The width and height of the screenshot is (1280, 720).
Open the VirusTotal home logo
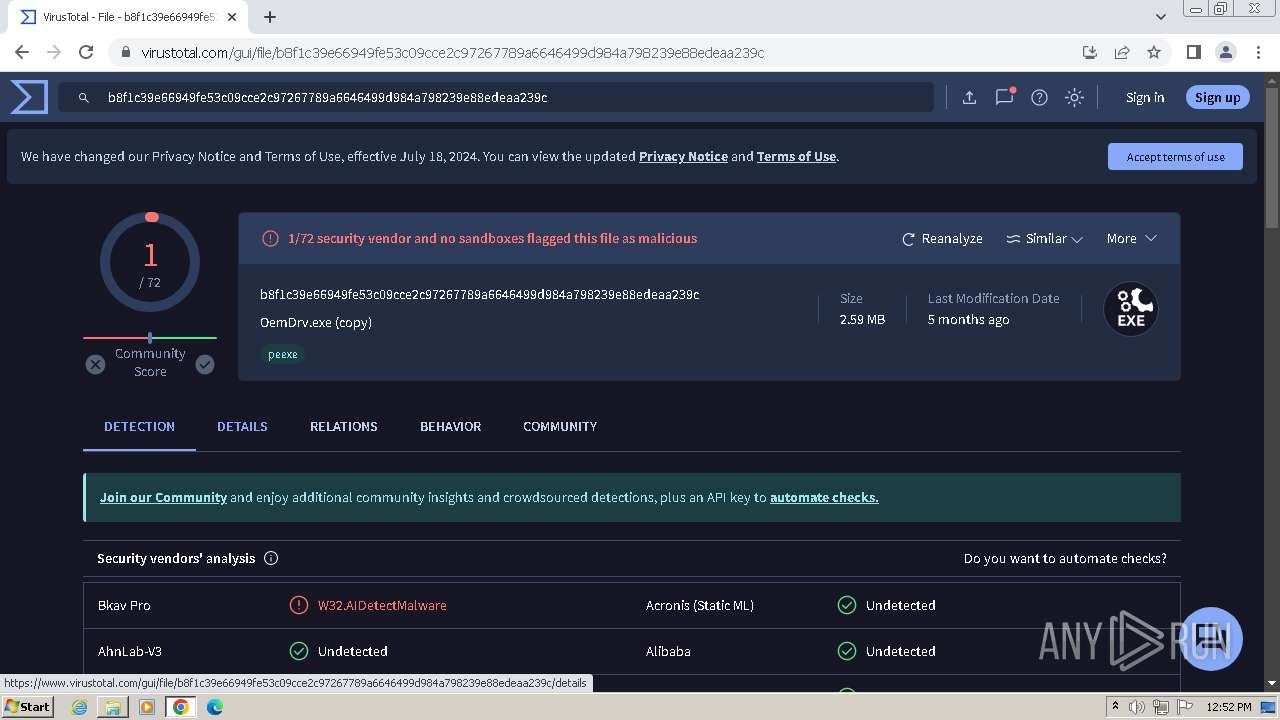tap(29, 97)
